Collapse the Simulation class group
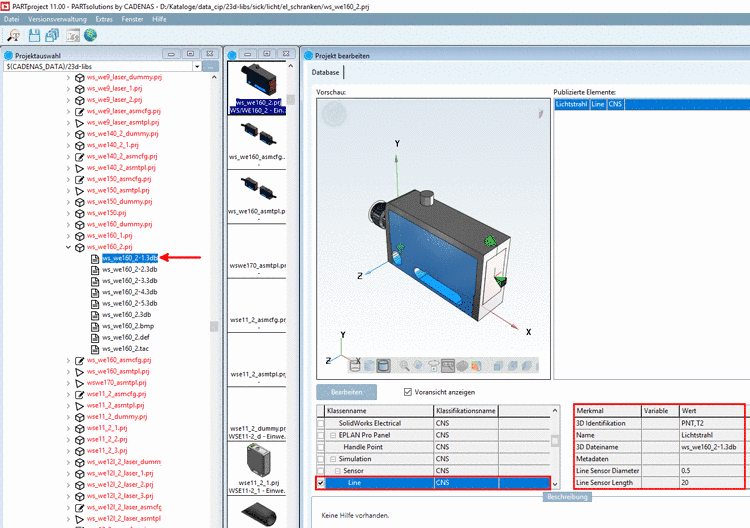 (x=333, y=459)
